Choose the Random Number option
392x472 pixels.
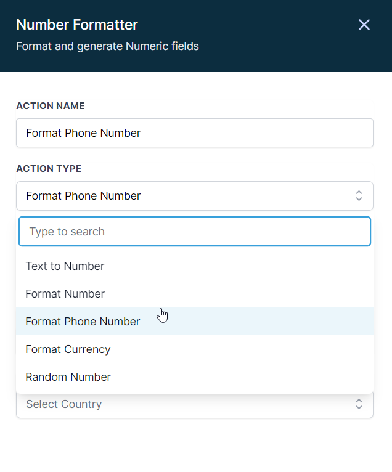tap(195, 377)
